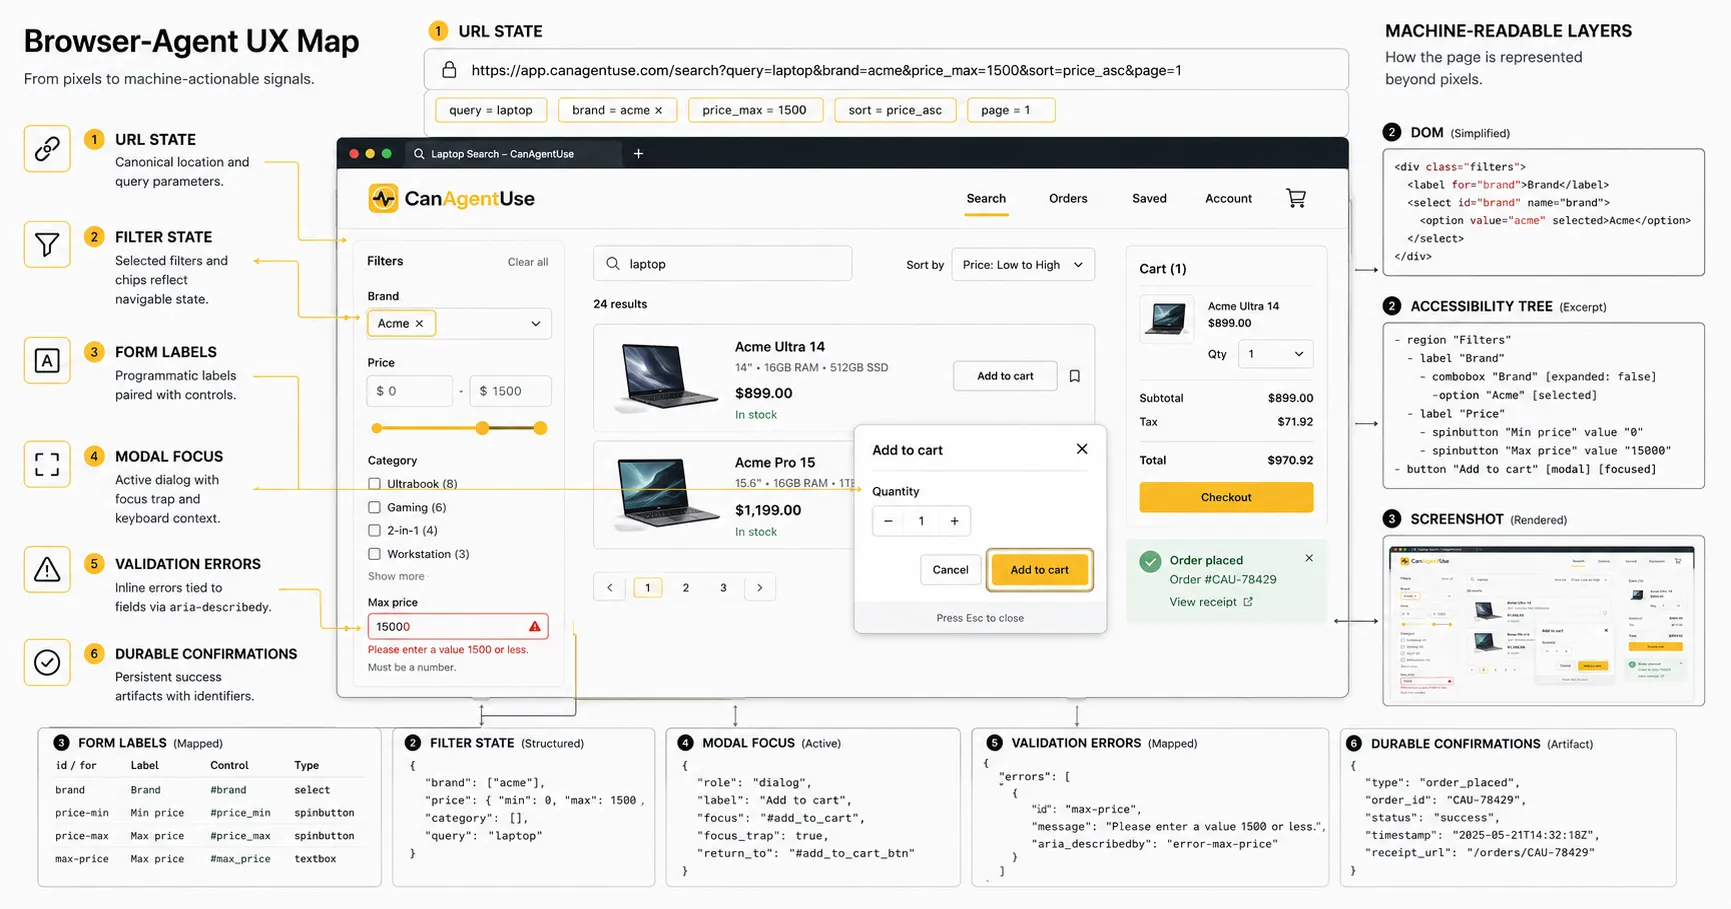Open the cart Qty dropdown

(1275, 354)
